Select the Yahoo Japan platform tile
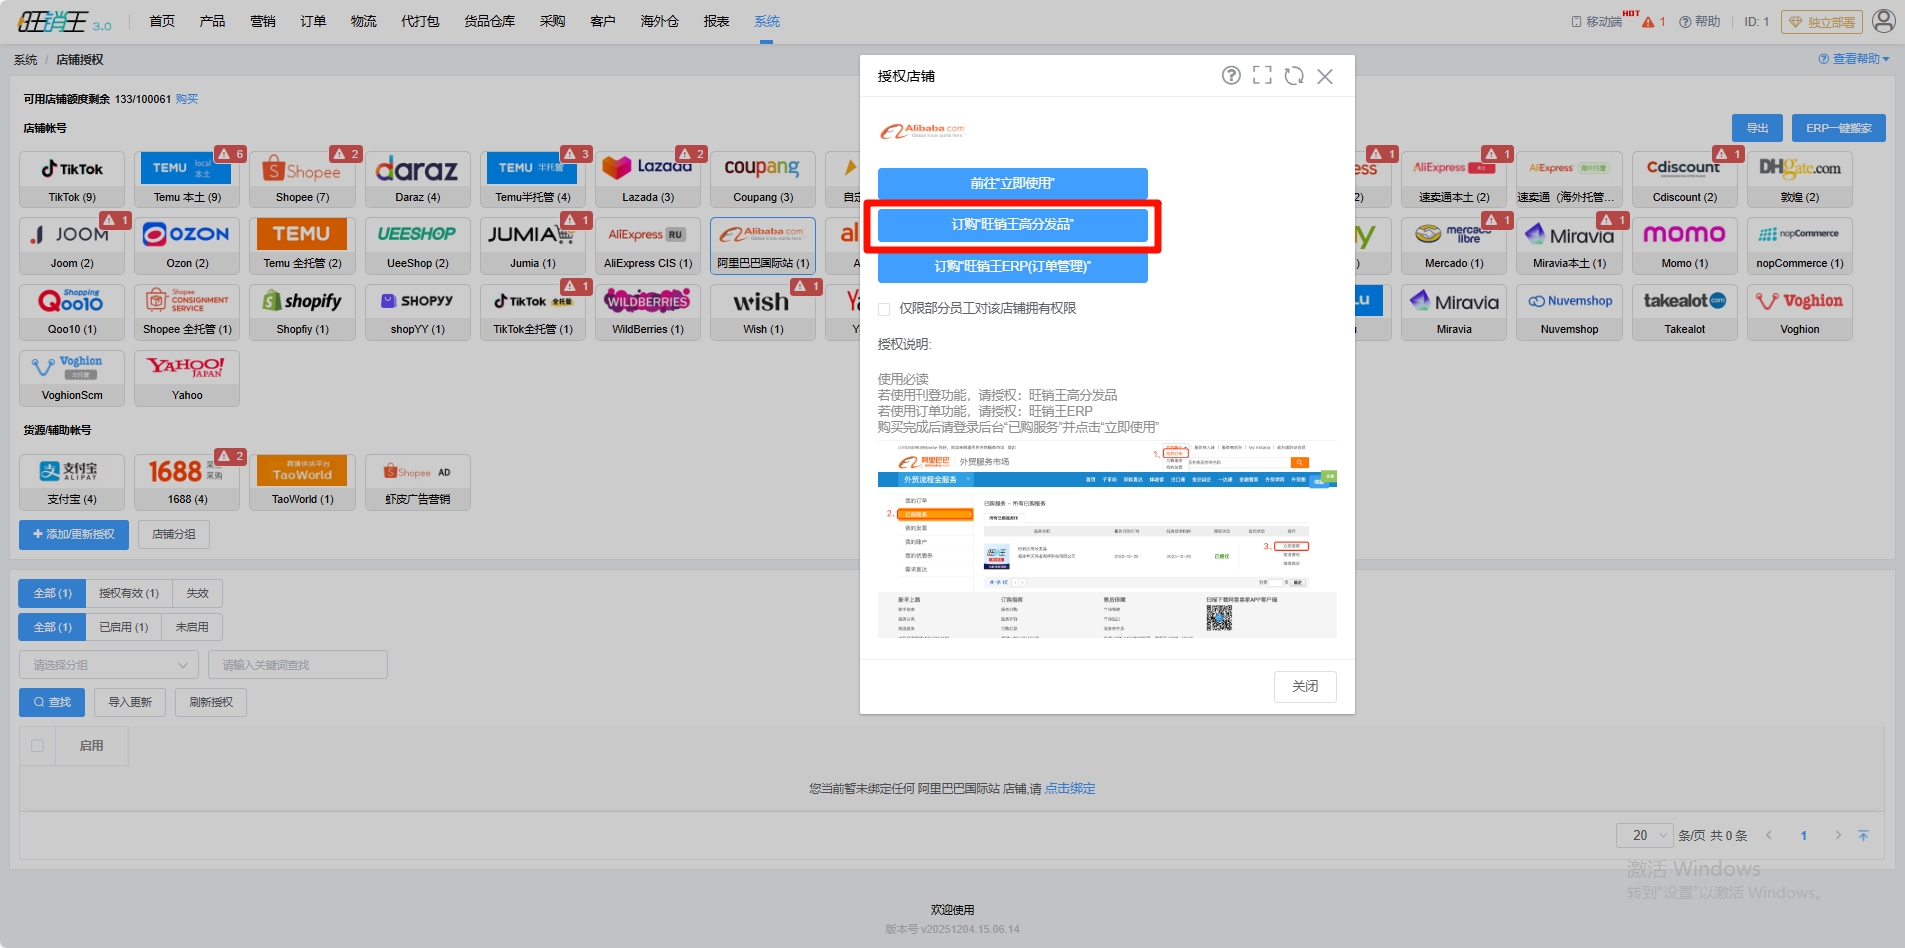Viewport: 1905px width, 948px height. [187, 378]
